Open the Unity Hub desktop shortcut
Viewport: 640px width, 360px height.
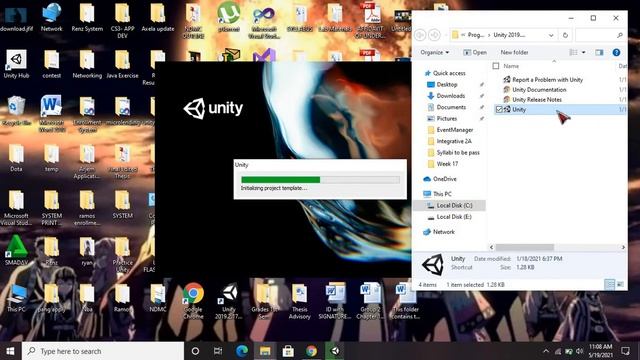[16, 64]
